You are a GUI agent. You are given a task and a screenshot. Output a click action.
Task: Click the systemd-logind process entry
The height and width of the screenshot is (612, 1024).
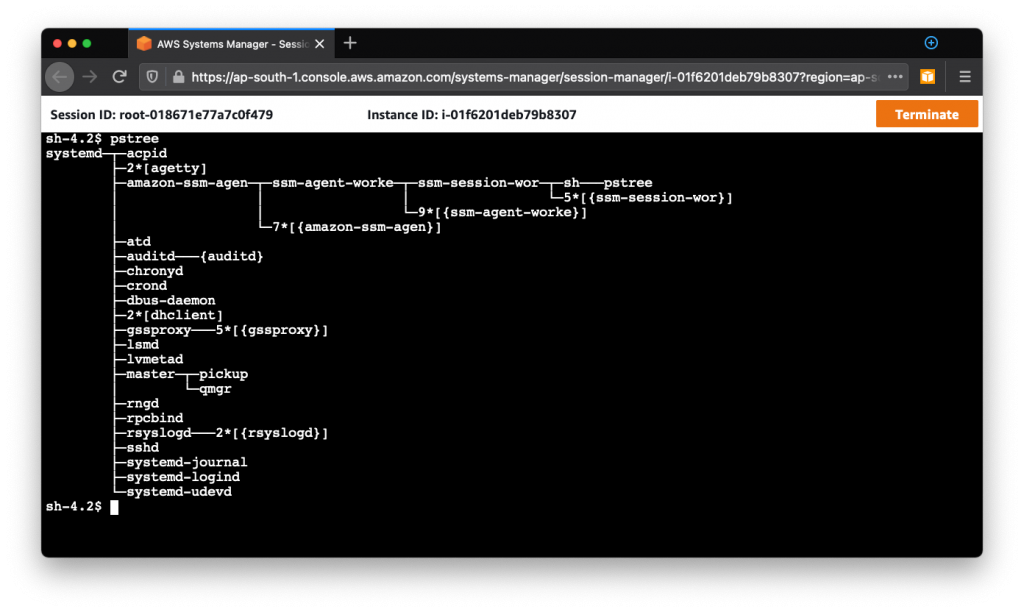[183, 477]
